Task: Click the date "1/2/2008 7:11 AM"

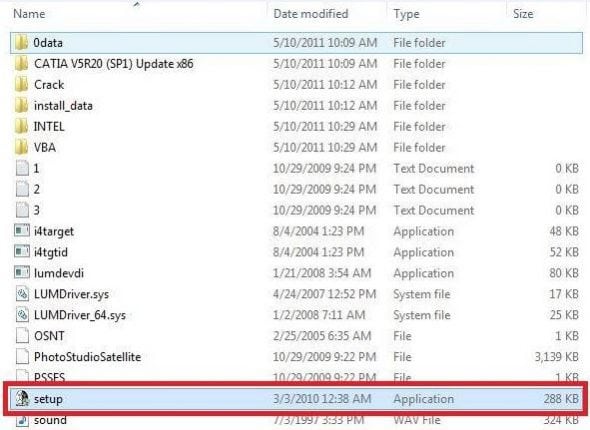Action: pyautogui.click(x=319, y=315)
